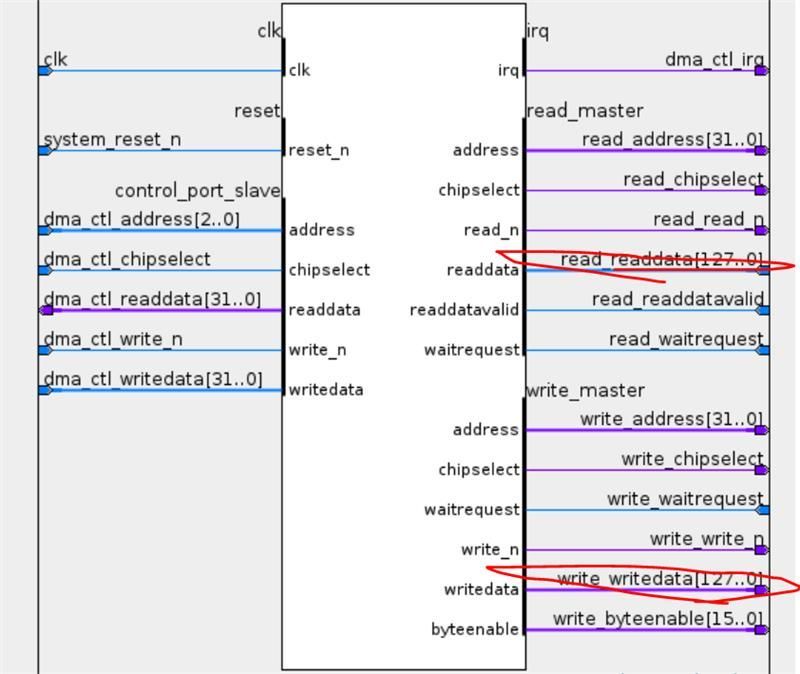Click the write_writedata[127..0] output pin icon
Image resolution: width=800 pixels, height=674 pixels.
point(762,590)
